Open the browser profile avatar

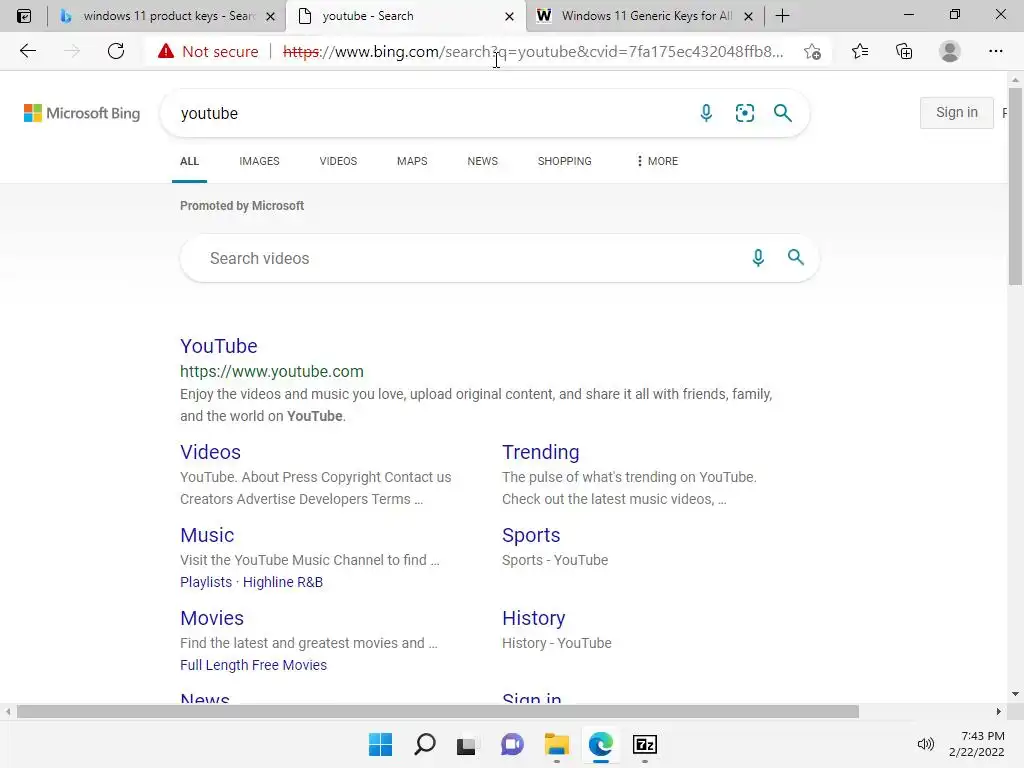click(x=950, y=51)
